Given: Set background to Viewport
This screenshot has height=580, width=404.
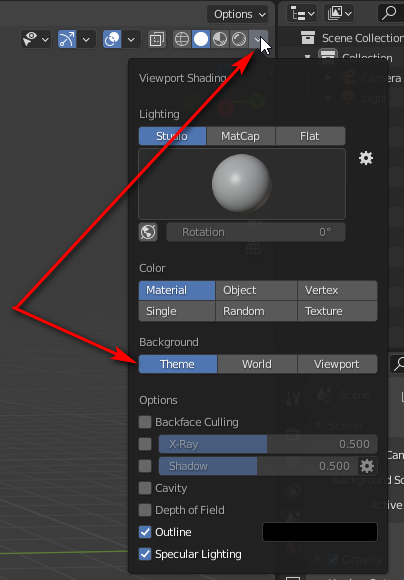Looking at the screenshot, I should (337, 364).
